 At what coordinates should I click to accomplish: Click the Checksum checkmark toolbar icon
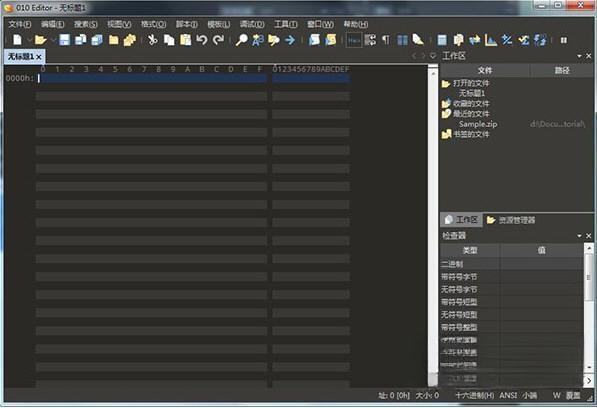coord(524,40)
